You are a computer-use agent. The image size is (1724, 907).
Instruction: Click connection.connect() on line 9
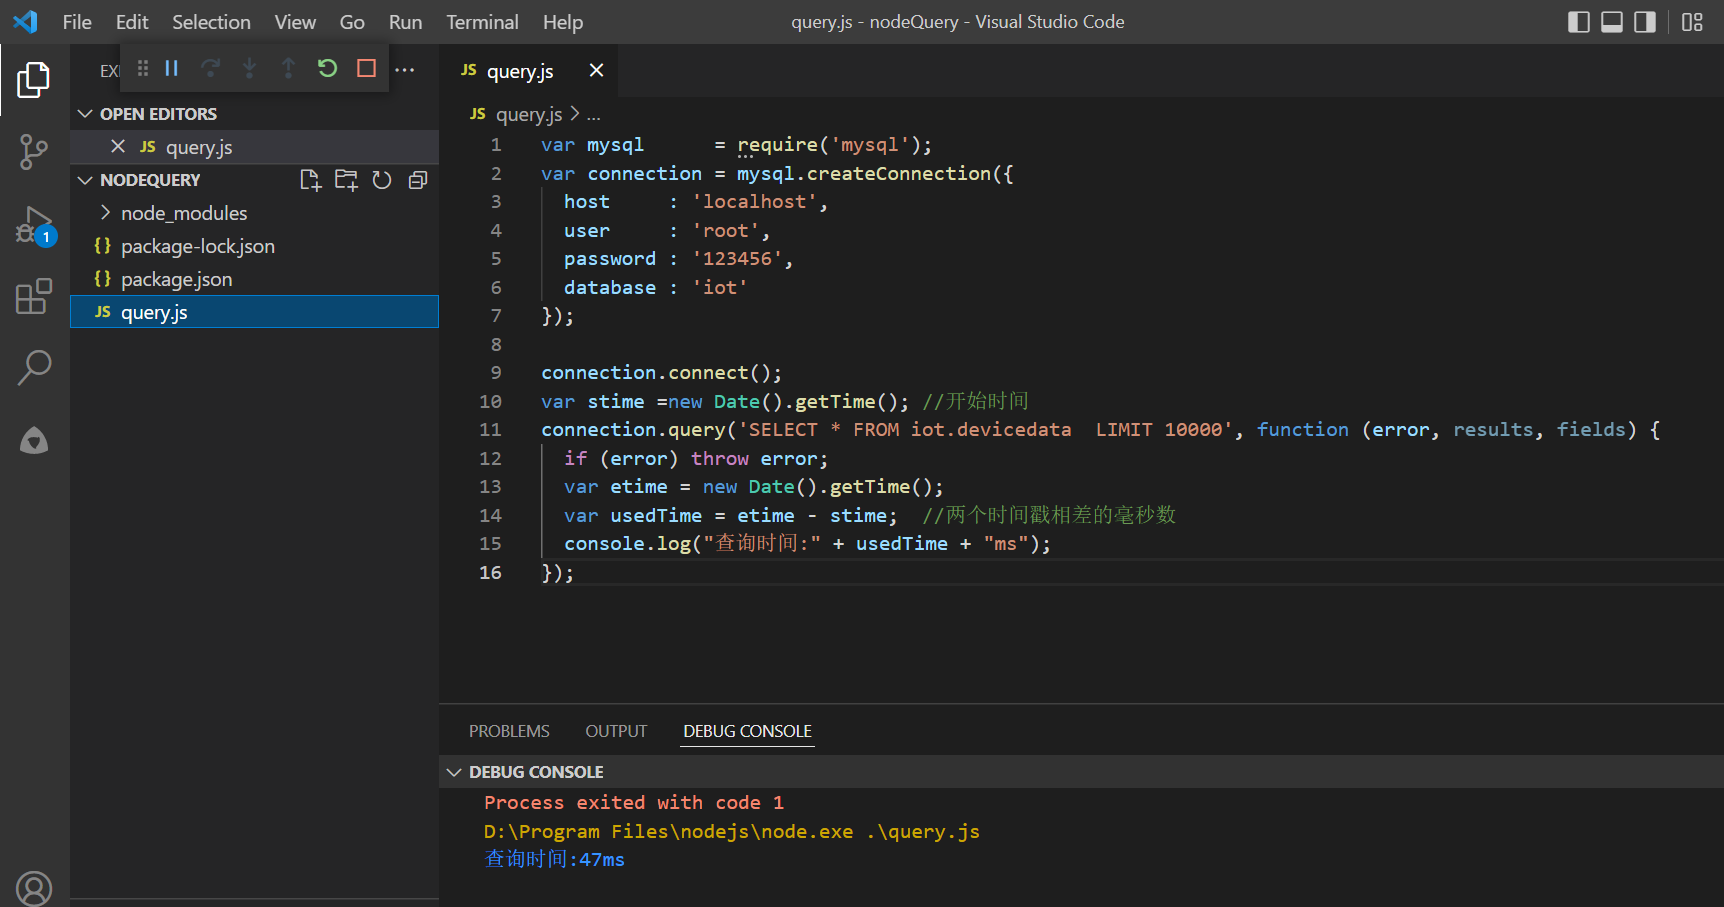coord(661,373)
